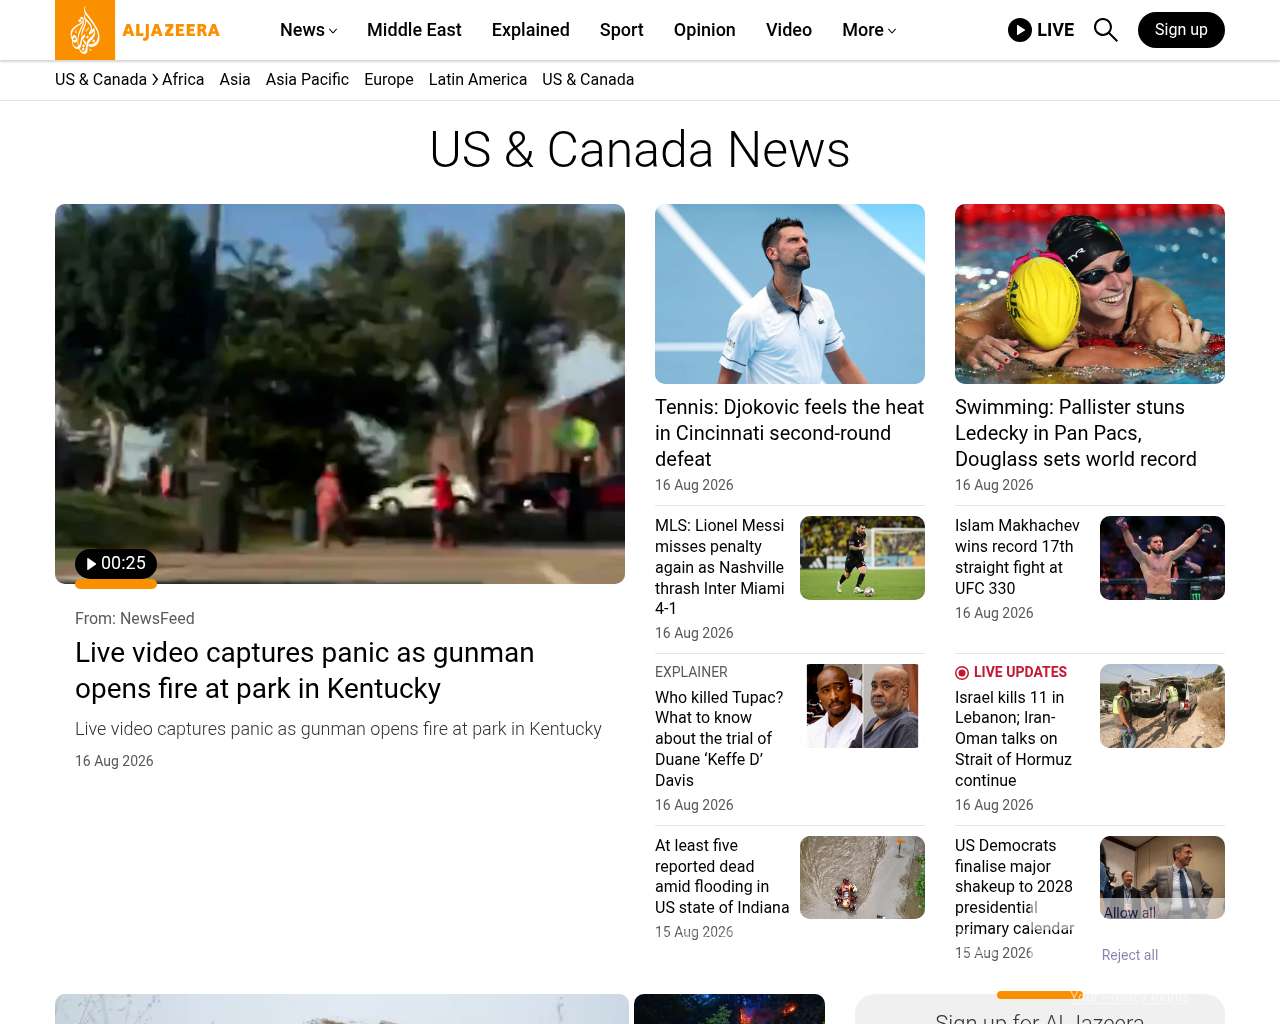Click the Kentucky video summary text

click(338, 729)
